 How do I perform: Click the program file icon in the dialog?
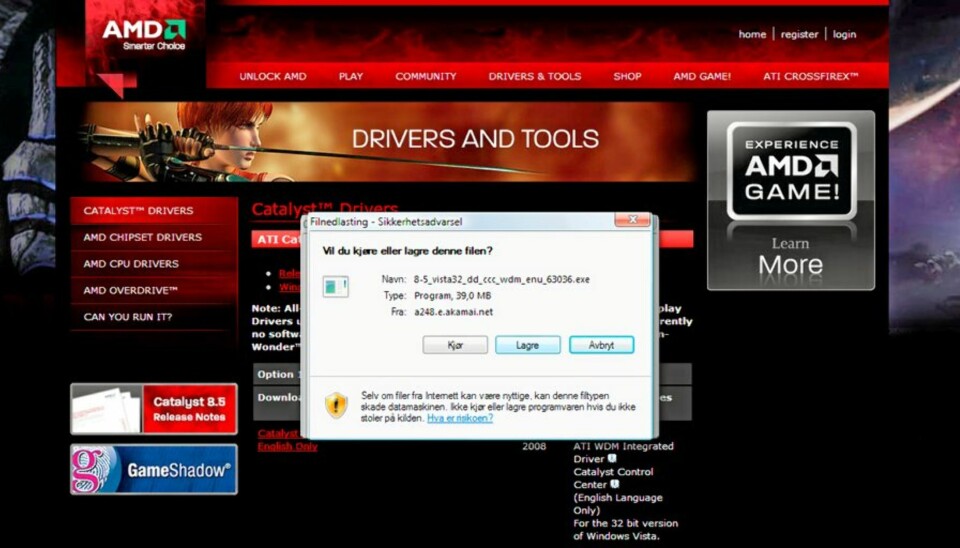[336, 286]
